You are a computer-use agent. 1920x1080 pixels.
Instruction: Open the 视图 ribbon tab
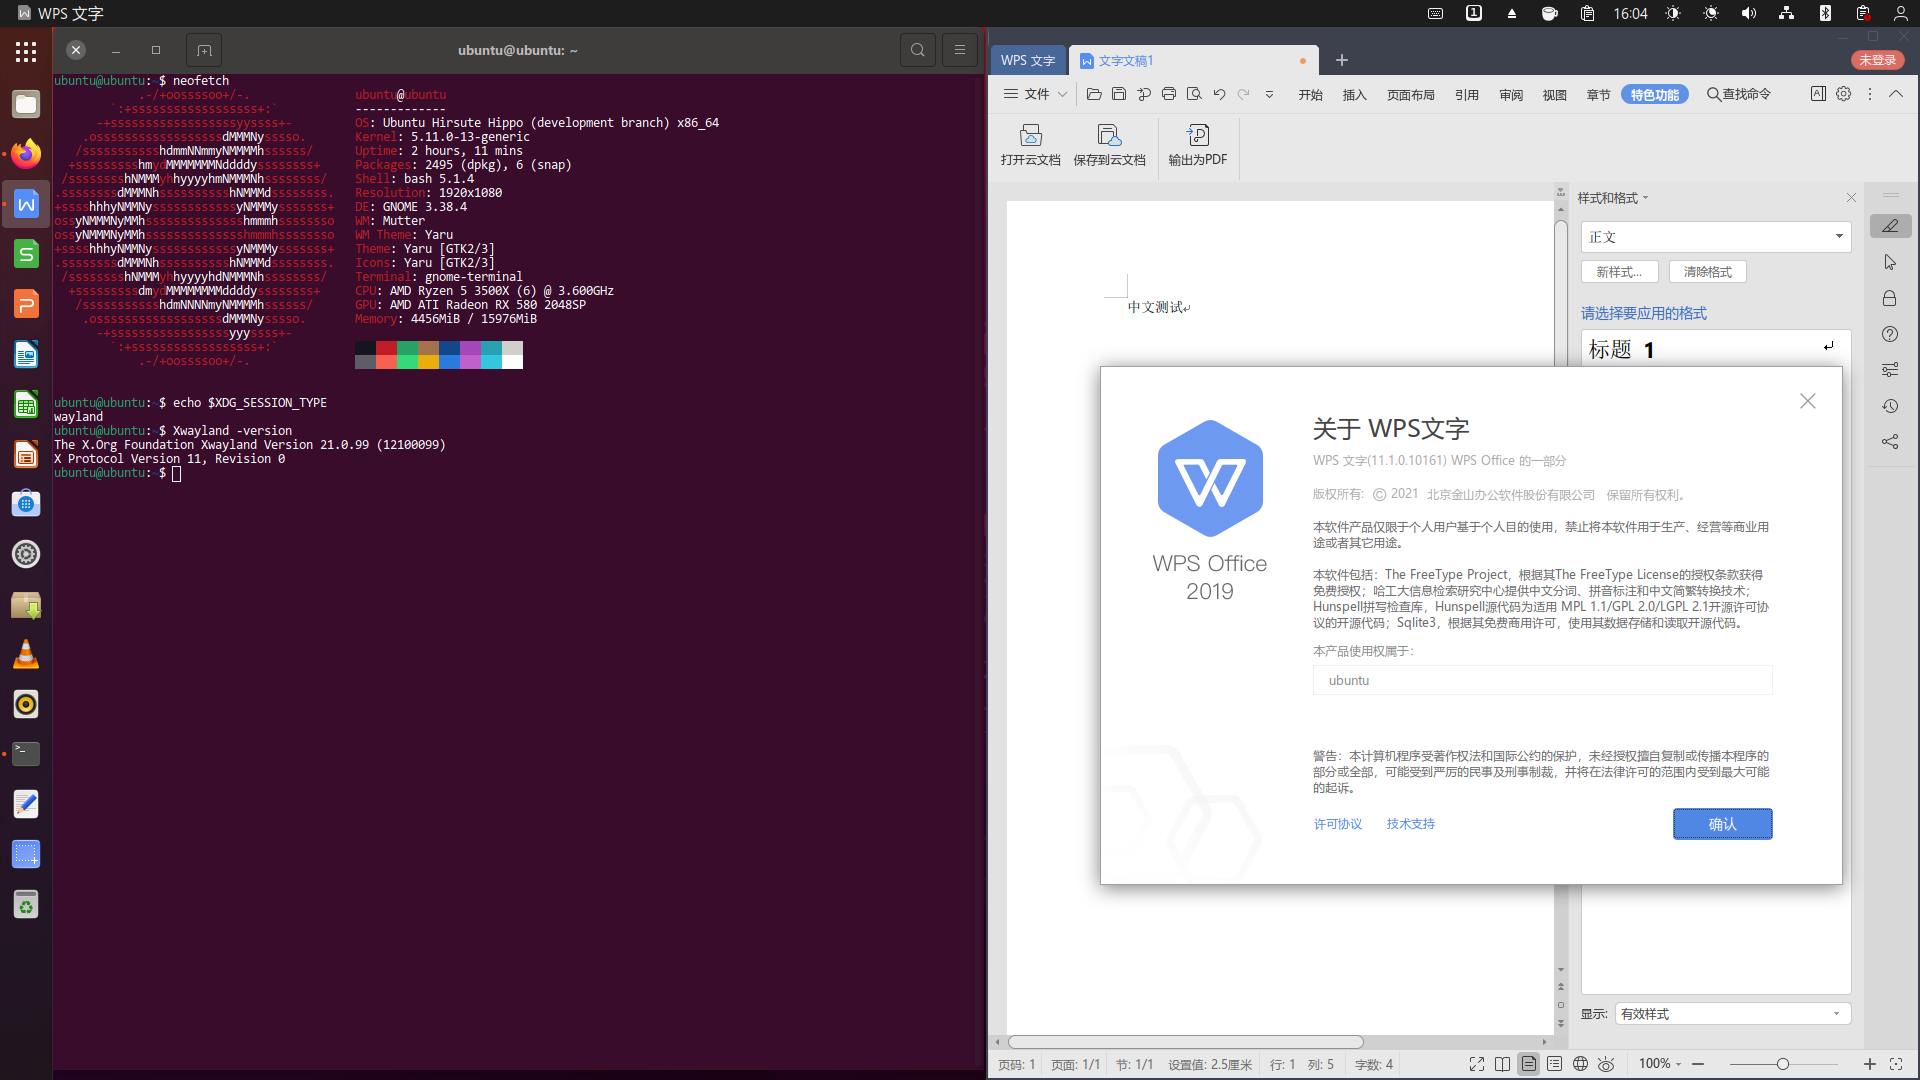tap(1554, 95)
